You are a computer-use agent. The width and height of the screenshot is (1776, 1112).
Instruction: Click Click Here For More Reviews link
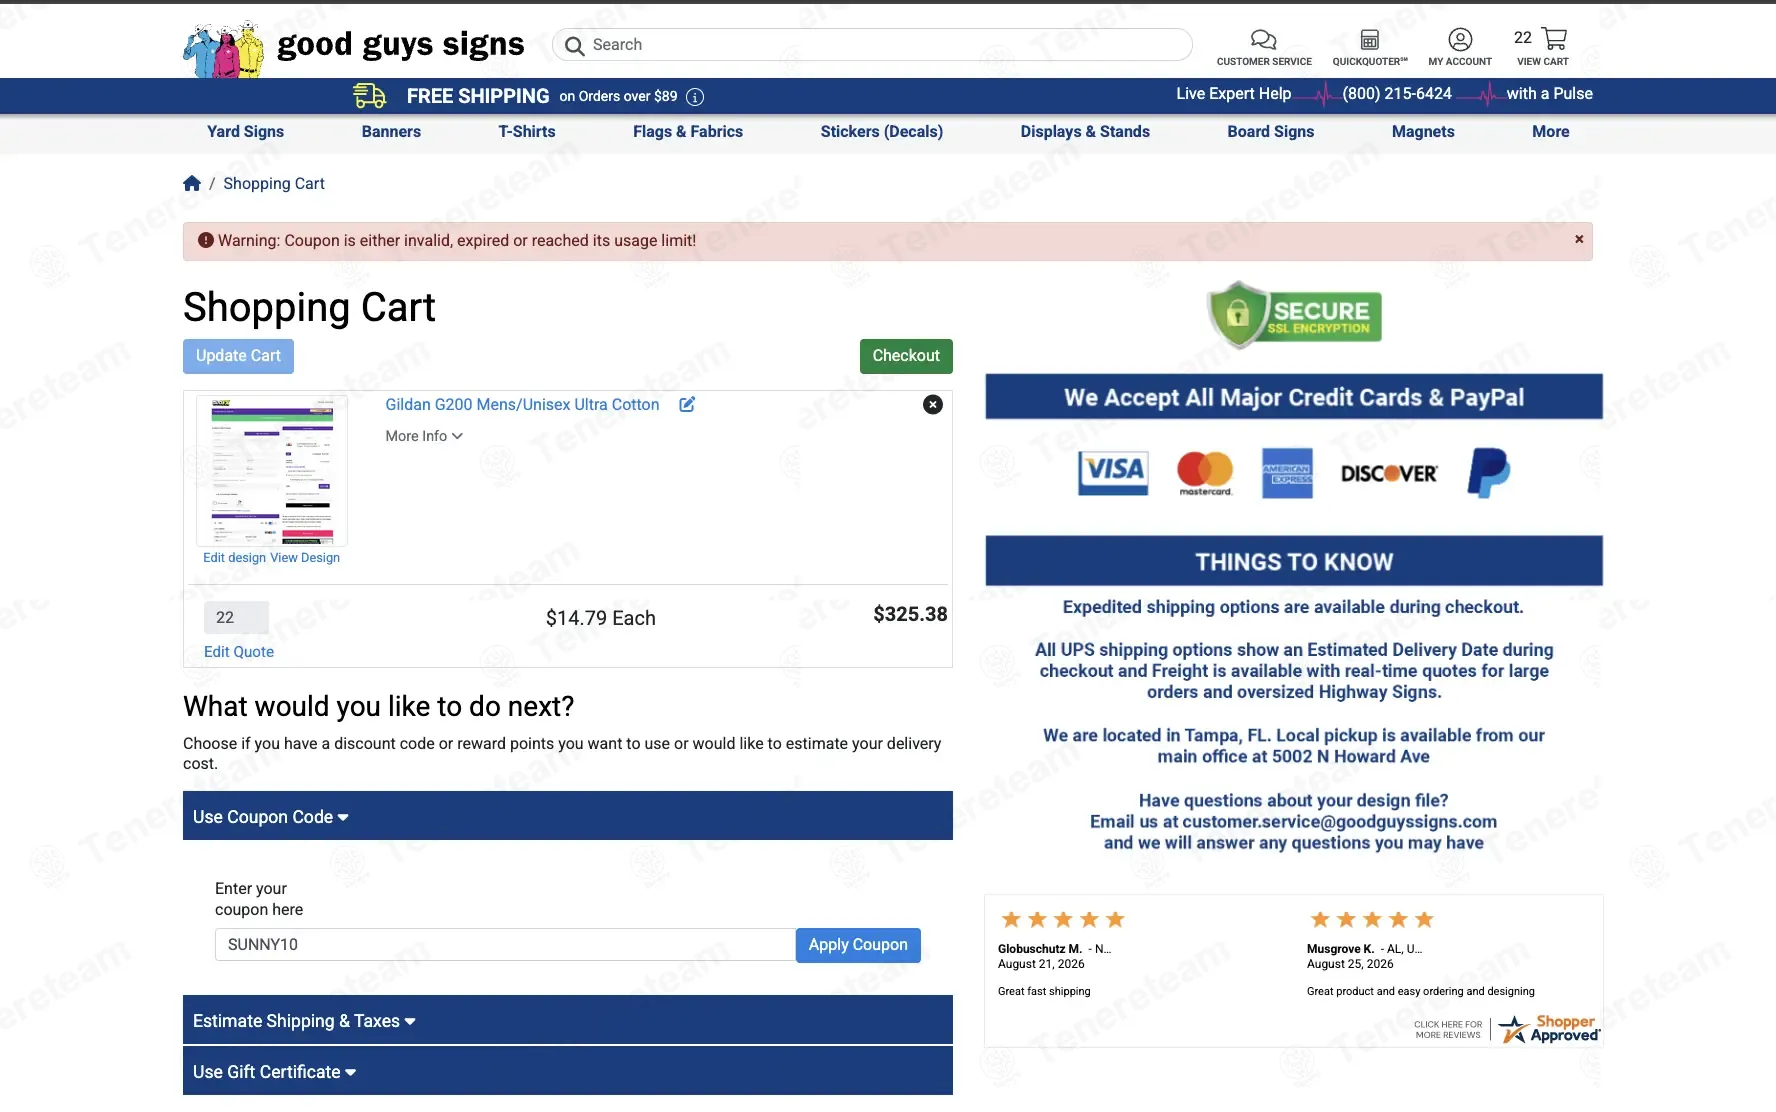1448,1030
